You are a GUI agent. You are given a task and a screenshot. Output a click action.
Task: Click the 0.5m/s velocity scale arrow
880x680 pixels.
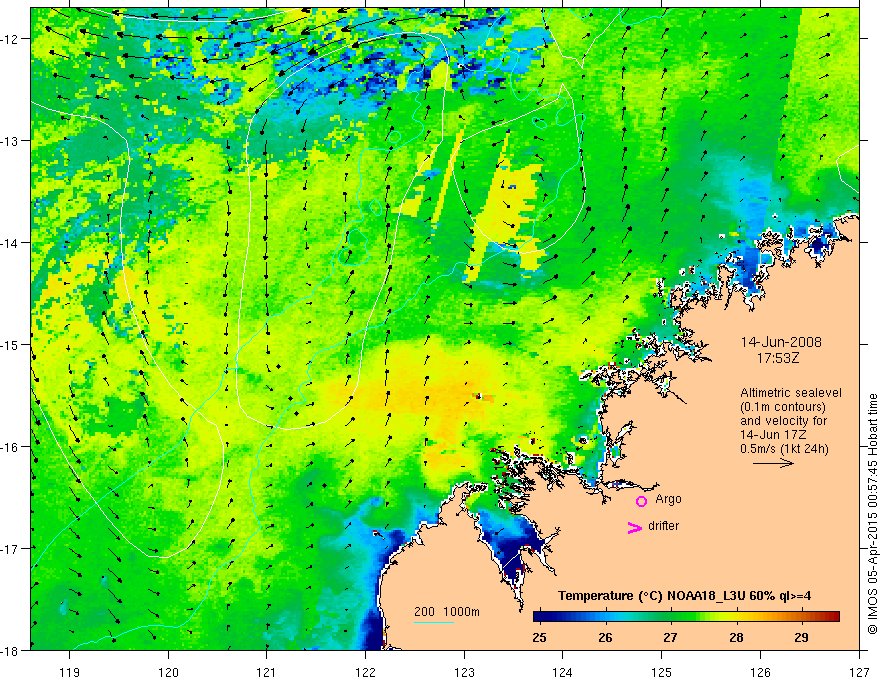click(x=773, y=463)
